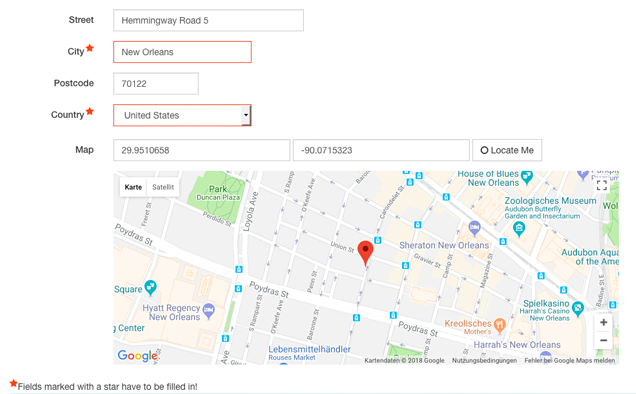Zoom in with the plus button
636x394 pixels.
(x=604, y=322)
